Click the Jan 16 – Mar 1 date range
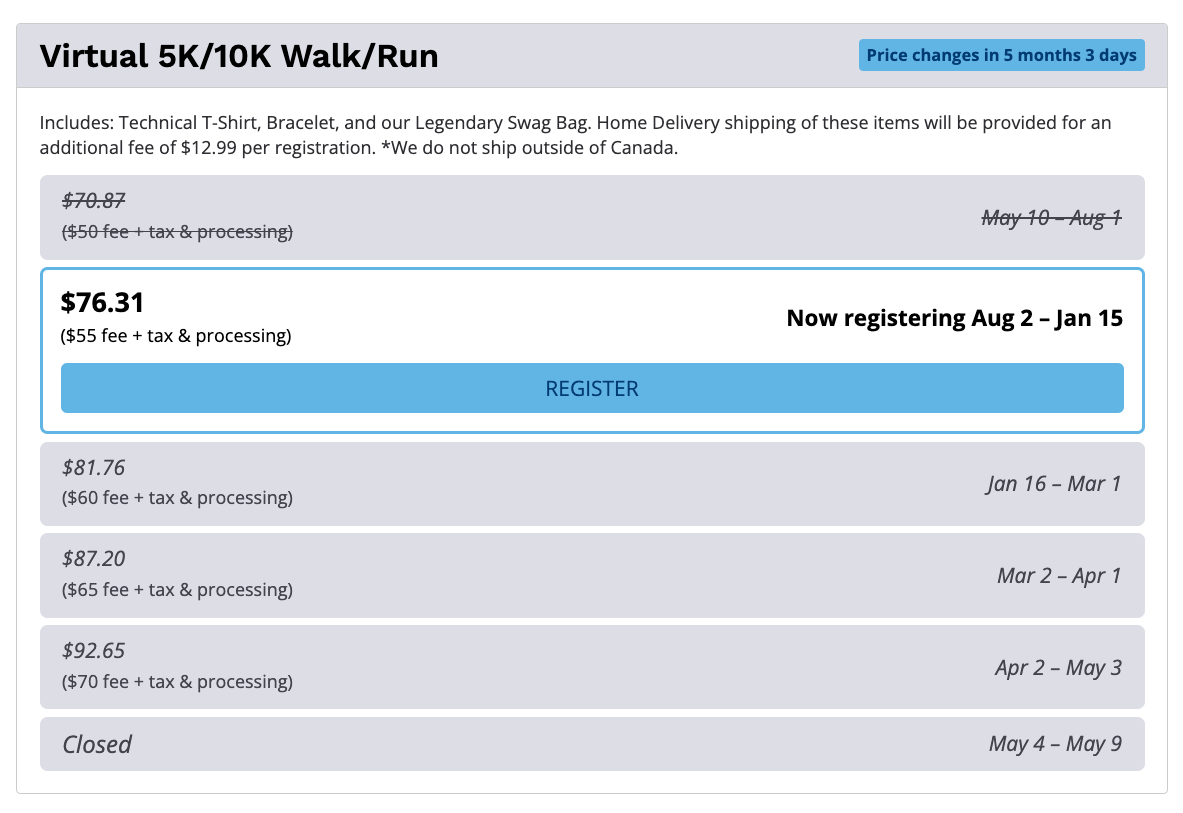This screenshot has width=1183, height=813. [x=1053, y=484]
